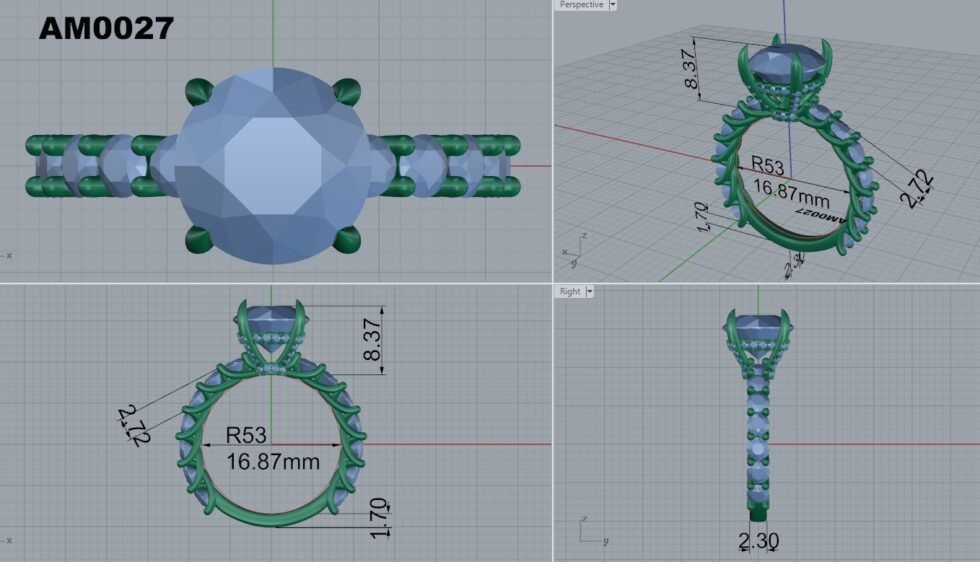Select the 2.72 dimension in Perspective viewport
This screenshot has width=980, height=562.
click(x=917, y=189)
